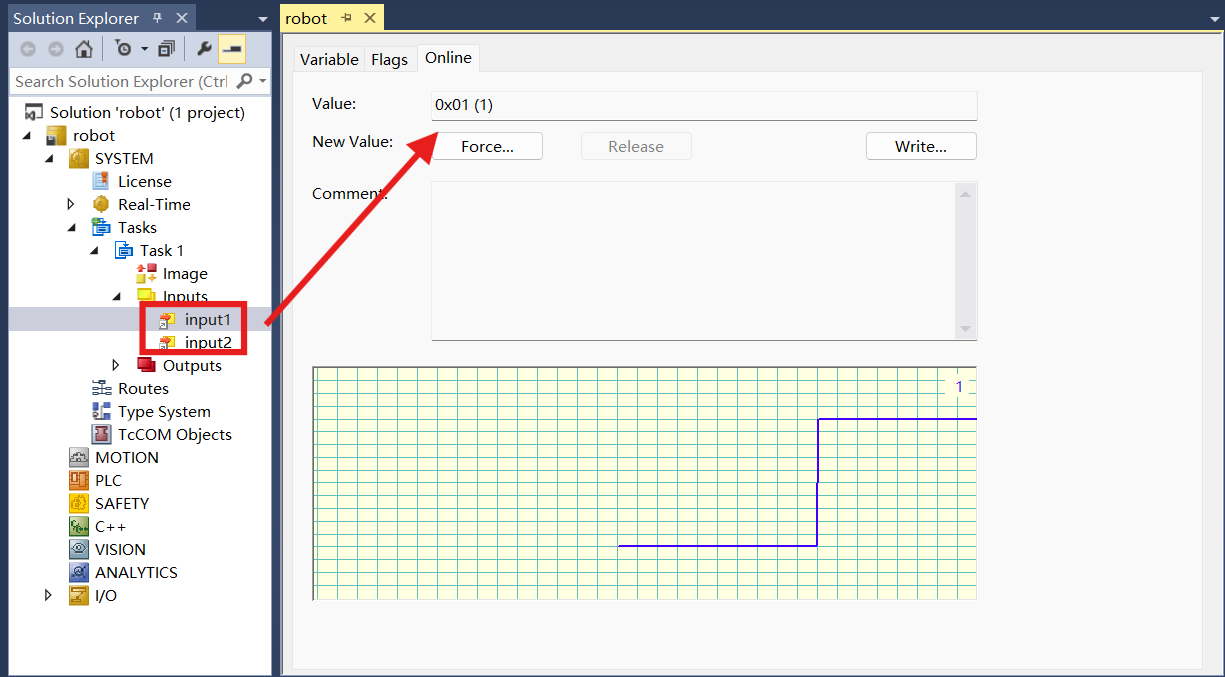Click the pending changes filter clock icon
1225x677 pixels.
pyautogui.click(x=123, y=49)
